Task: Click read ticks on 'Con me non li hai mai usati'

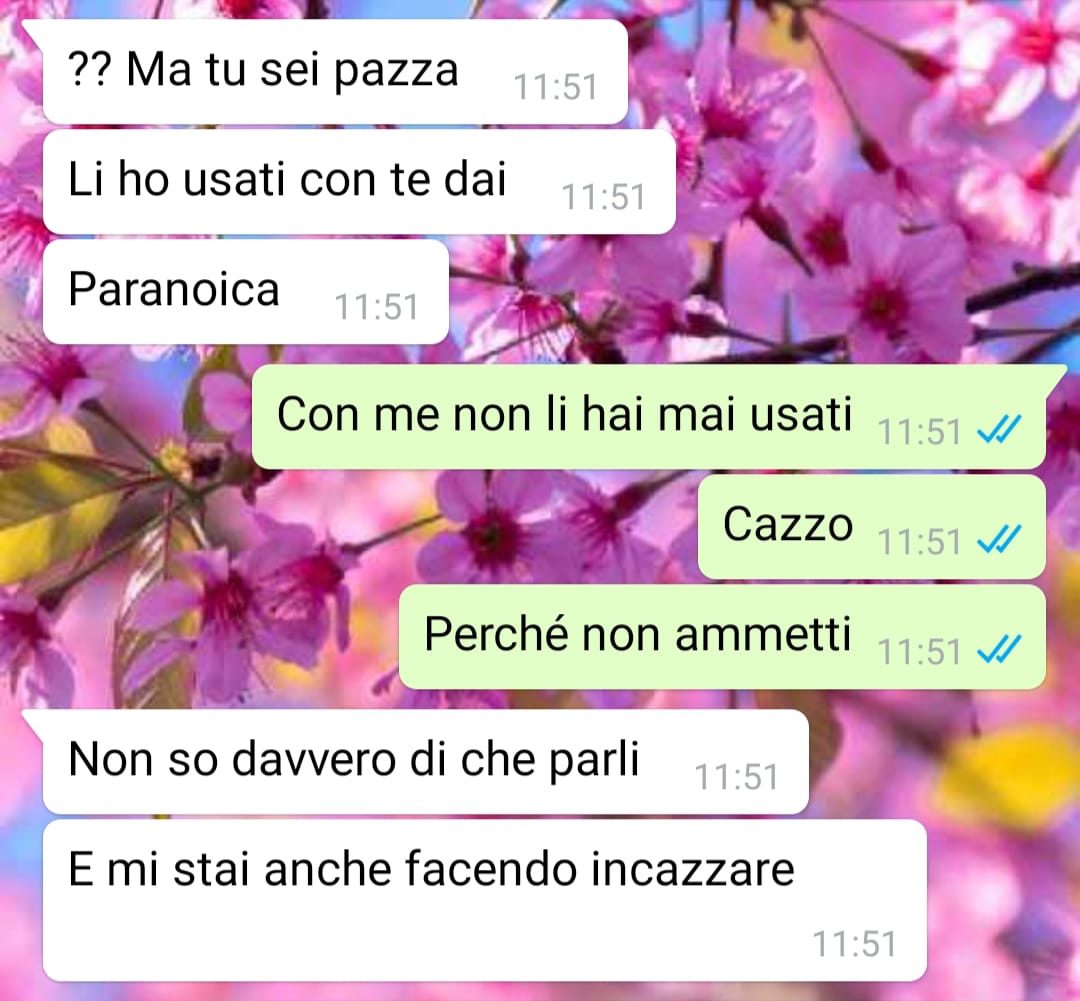Action: [999, 430]
